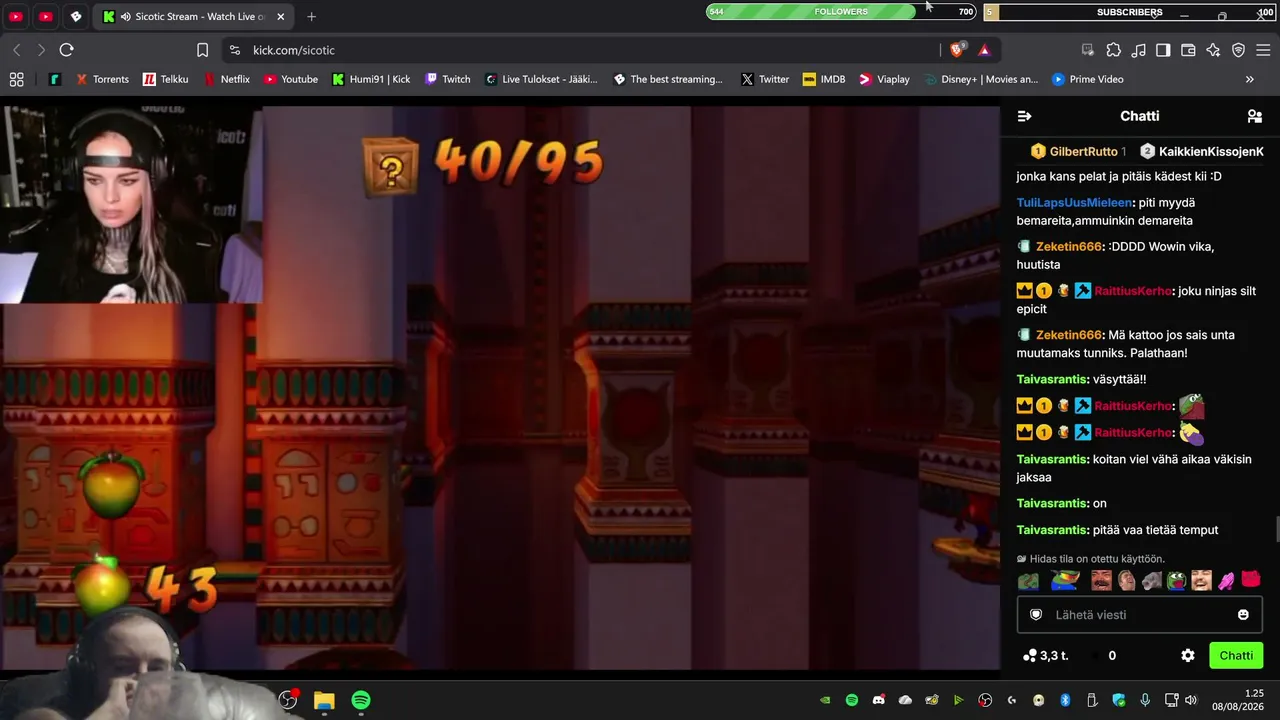This screenshot has width=1280, height=720.
Task: Open the Windows Security tray icon
Action: pyautogui.click(x=1119, y=700)
